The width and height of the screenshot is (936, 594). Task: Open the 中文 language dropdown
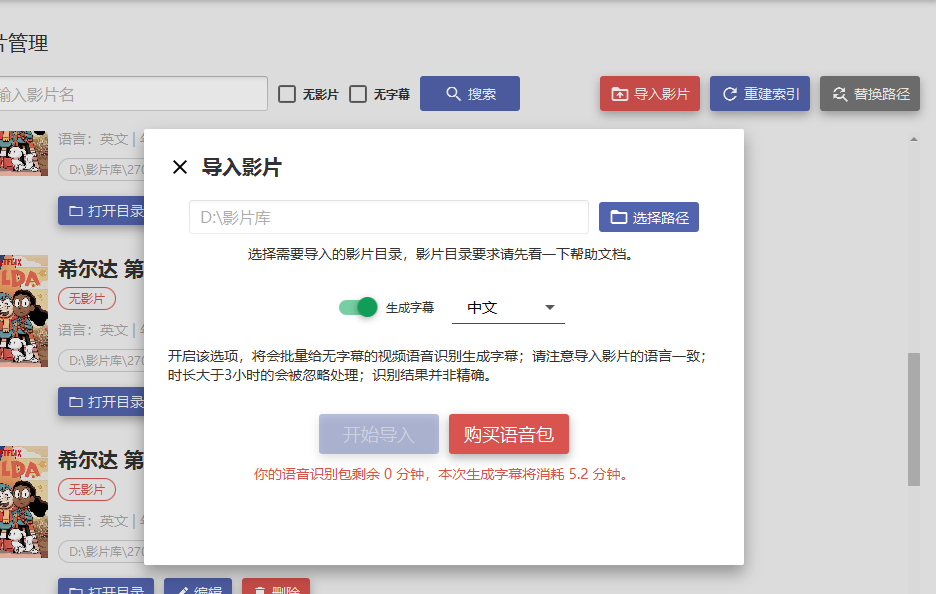click(x=508, y=307)
